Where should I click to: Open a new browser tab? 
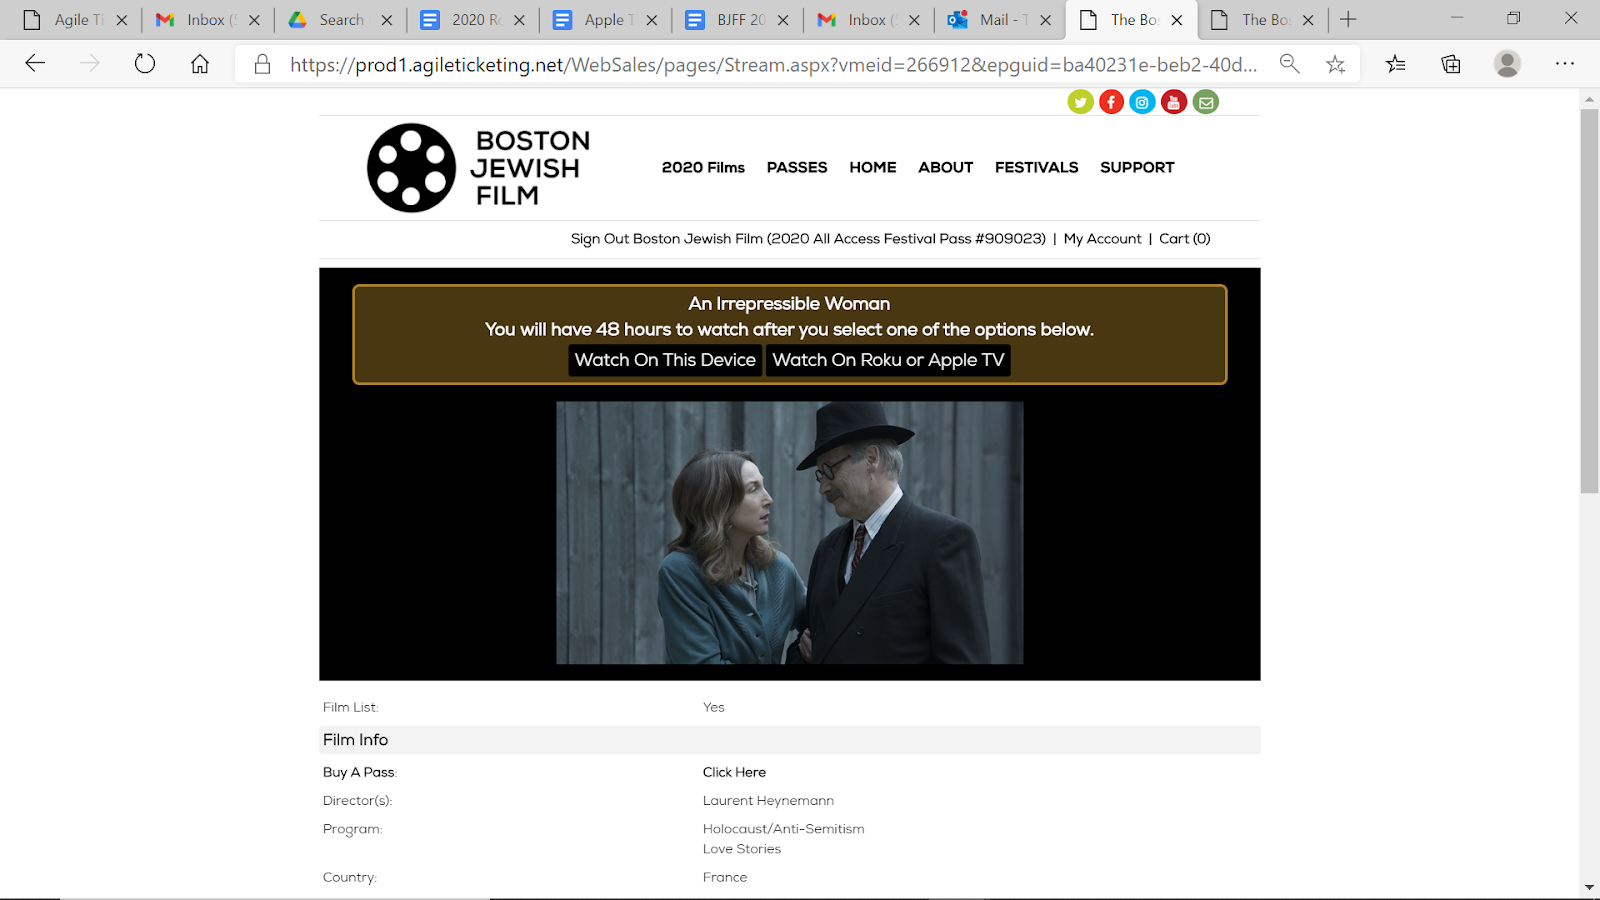(1348, 19)
